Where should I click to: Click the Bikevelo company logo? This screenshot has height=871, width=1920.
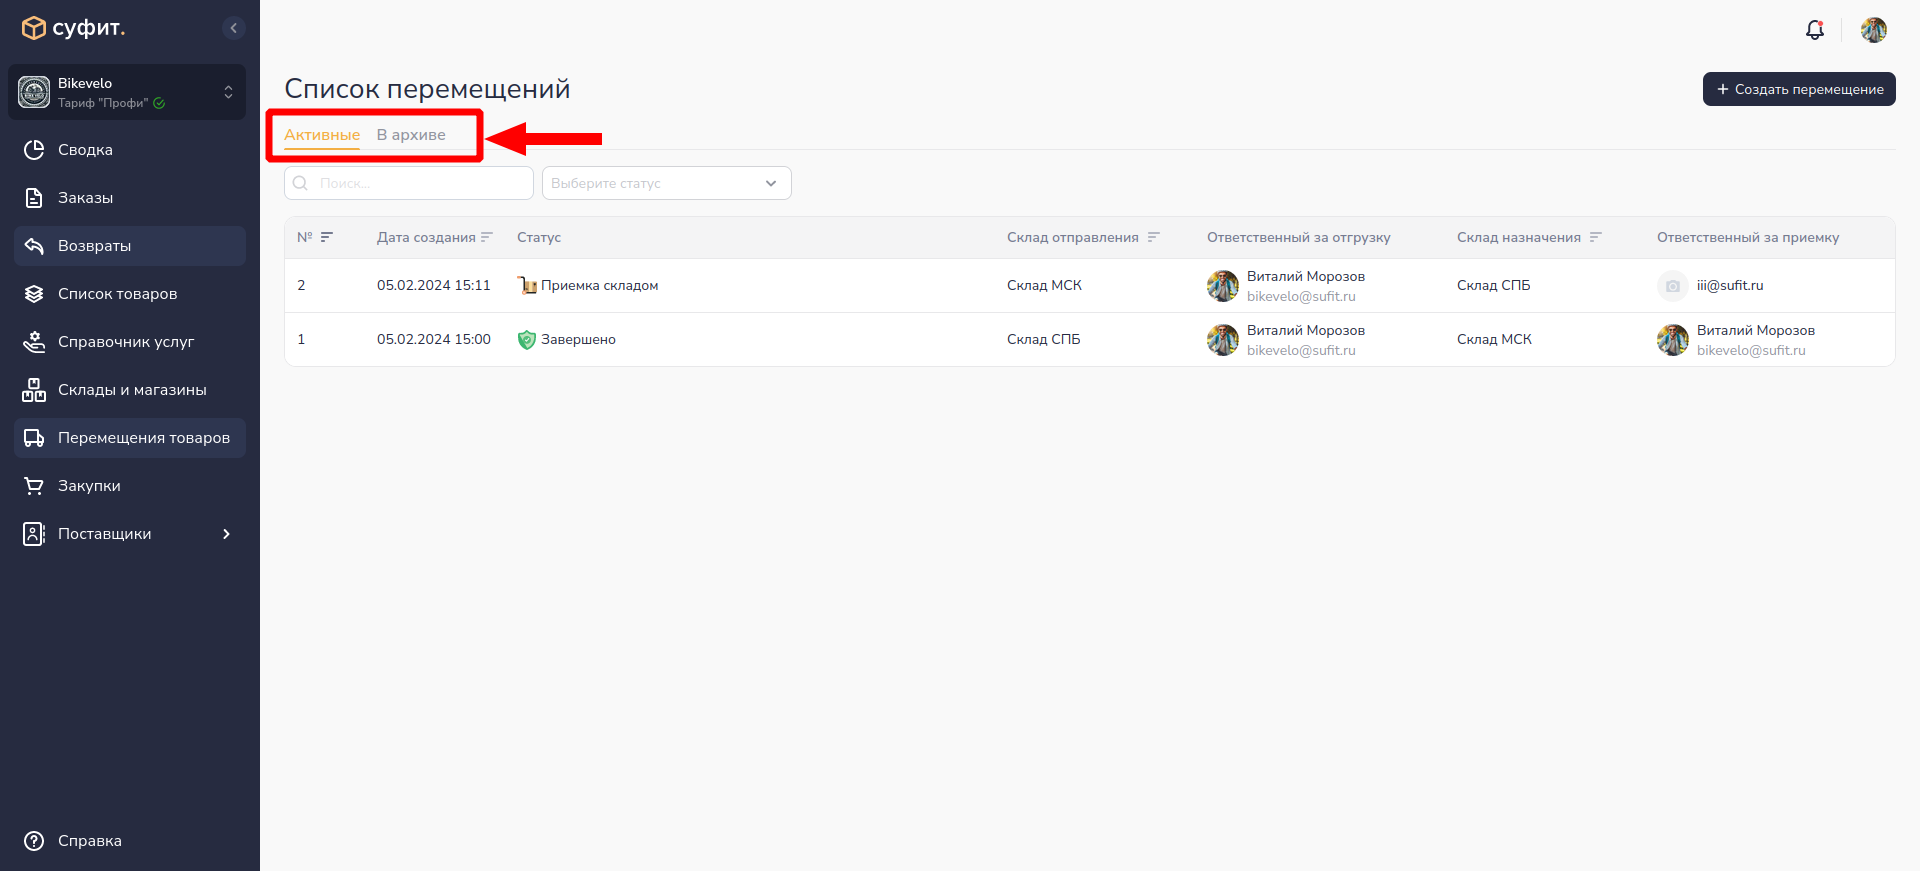coord(34,92)
